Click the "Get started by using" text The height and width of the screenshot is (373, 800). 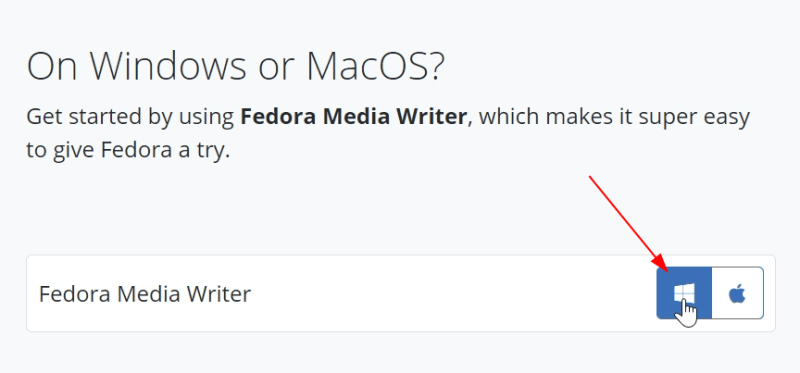pyautogui.click(x=131, y=118)
